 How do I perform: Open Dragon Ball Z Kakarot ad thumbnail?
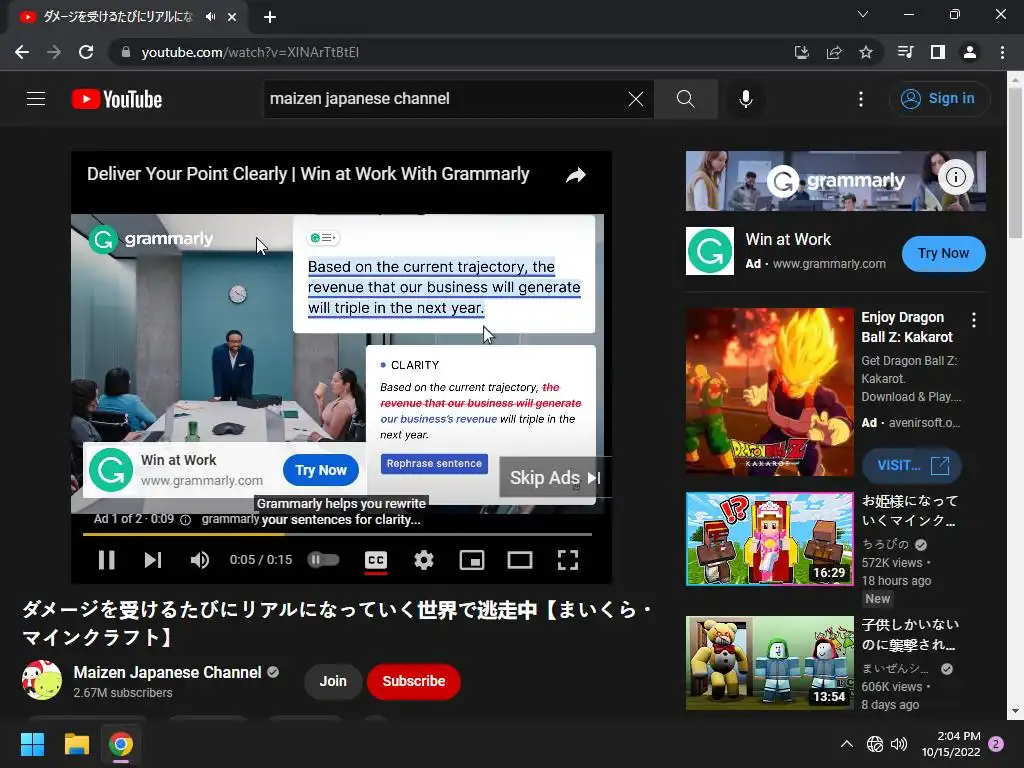tap(769, 392)
